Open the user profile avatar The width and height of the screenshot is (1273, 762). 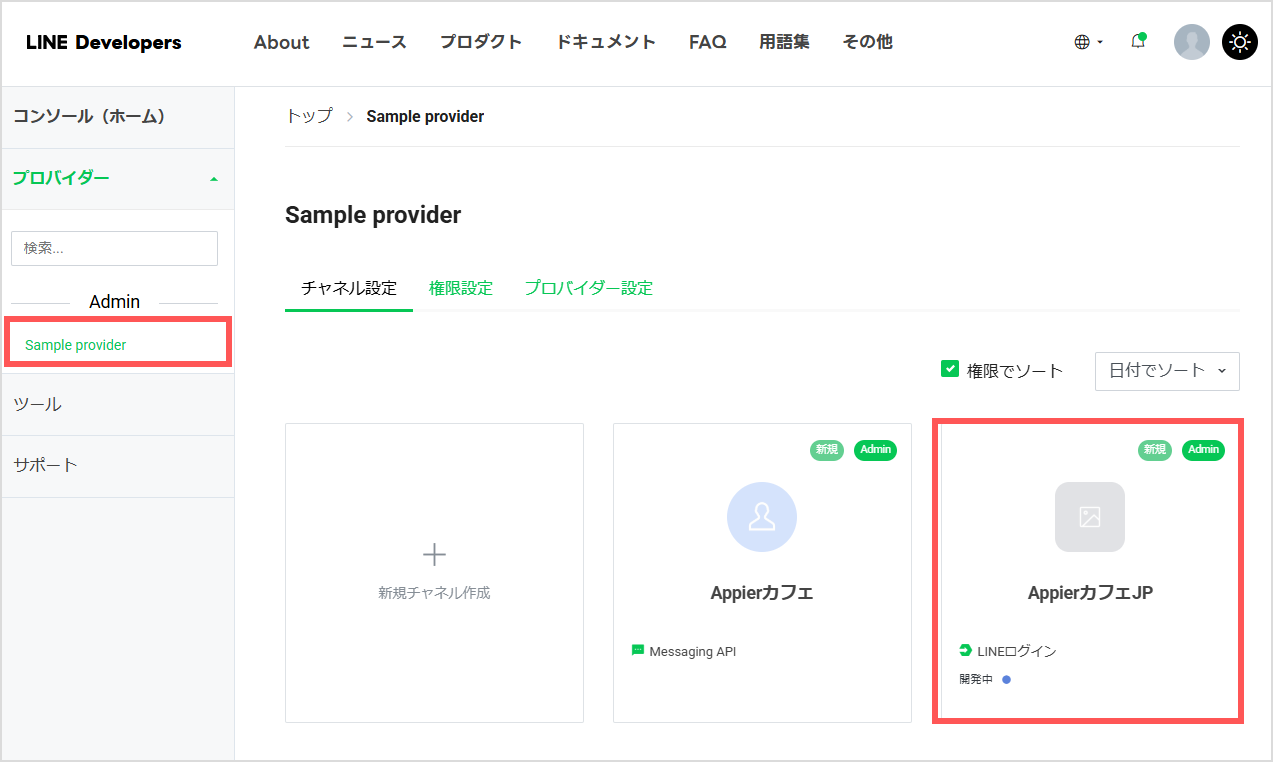(1191, 42)
